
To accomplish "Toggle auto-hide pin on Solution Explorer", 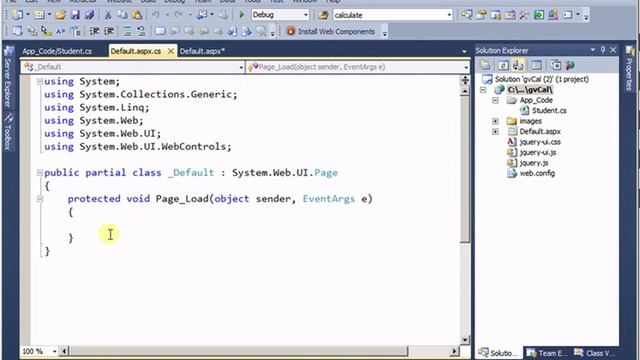I will tap(603, 50).
